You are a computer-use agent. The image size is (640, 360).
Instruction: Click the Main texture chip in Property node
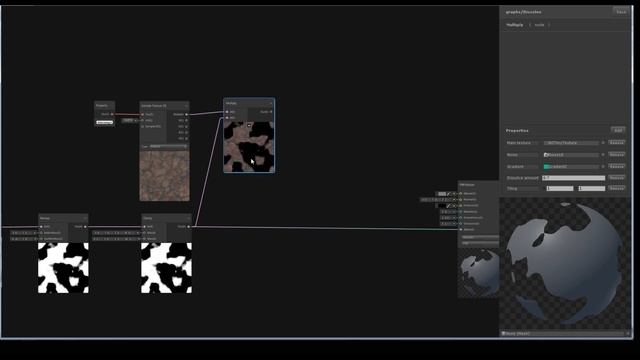[104, 122]
